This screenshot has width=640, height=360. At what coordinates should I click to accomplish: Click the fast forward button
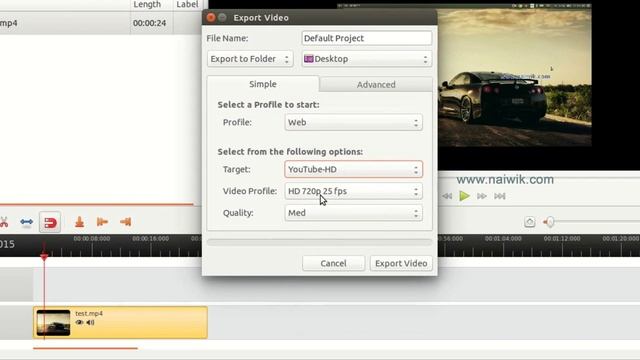click(482, 196)
